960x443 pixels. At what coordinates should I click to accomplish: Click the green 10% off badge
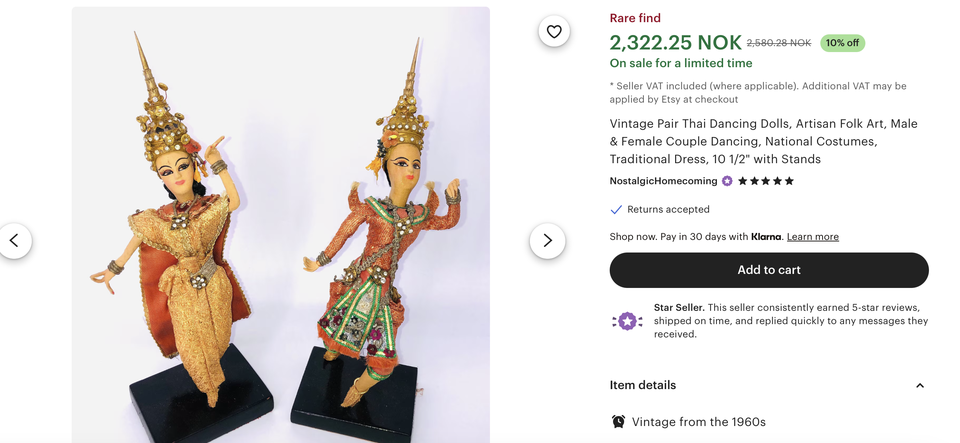pos(842,43)
